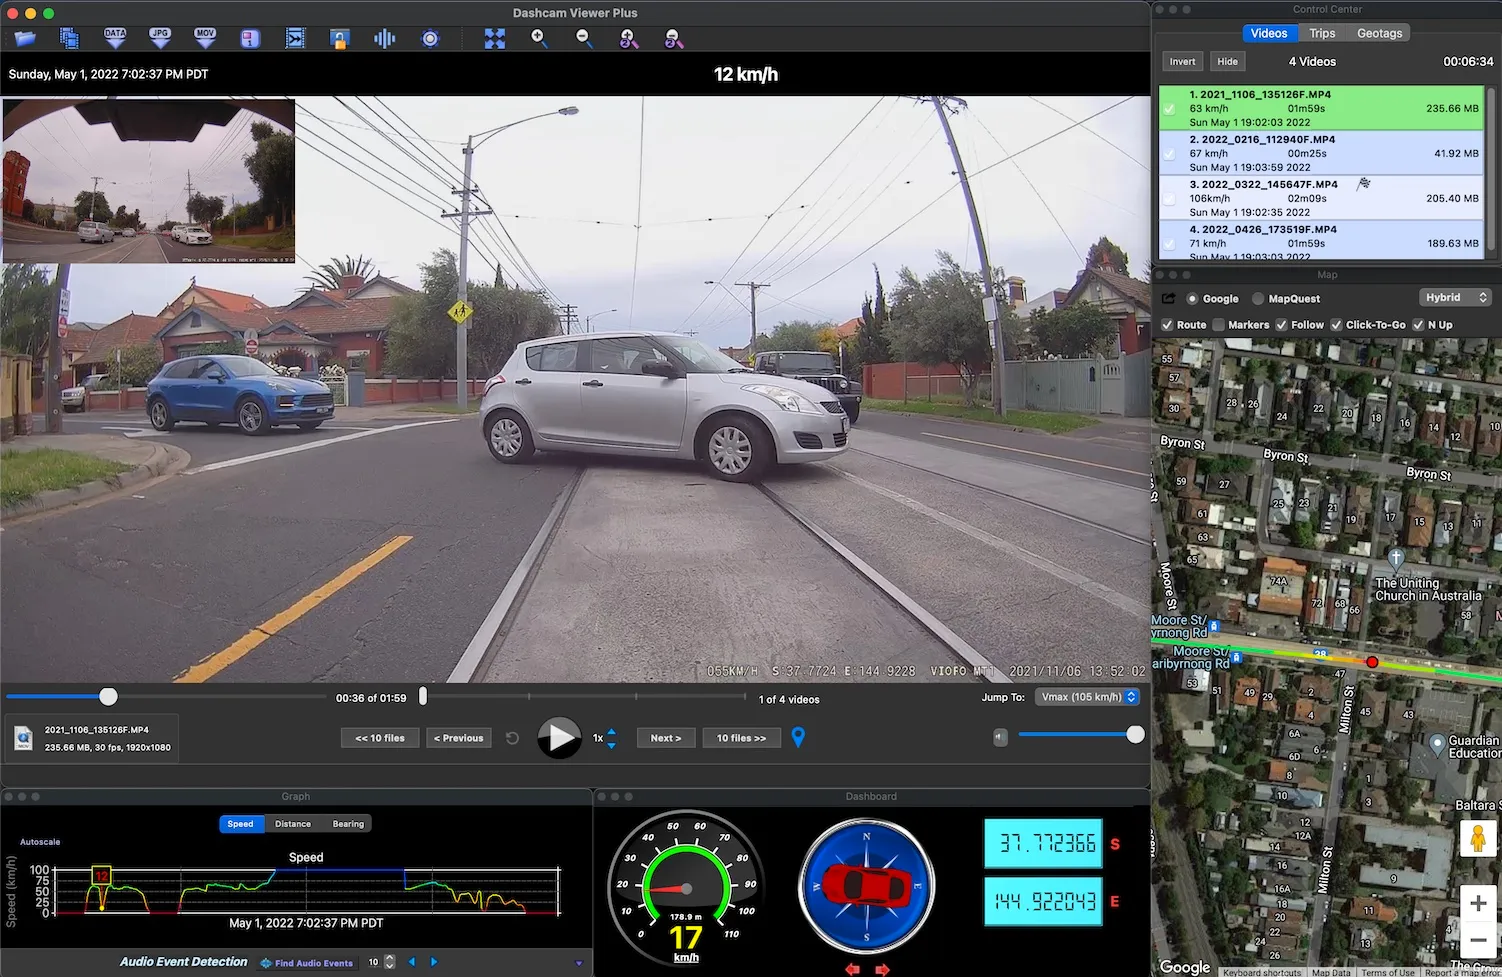Image resolution: width=1502 pixels, height=977 pixels.
Task: Open video files with the folder icon
Action: pos(25,39)
